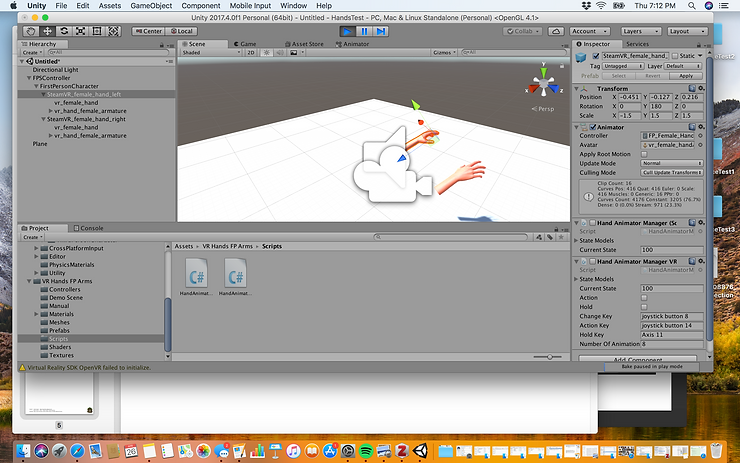Image resolution: width=740 pixels, height=463 pixels.
Task: Toggle Center pivot mode button
Action: 148,31
